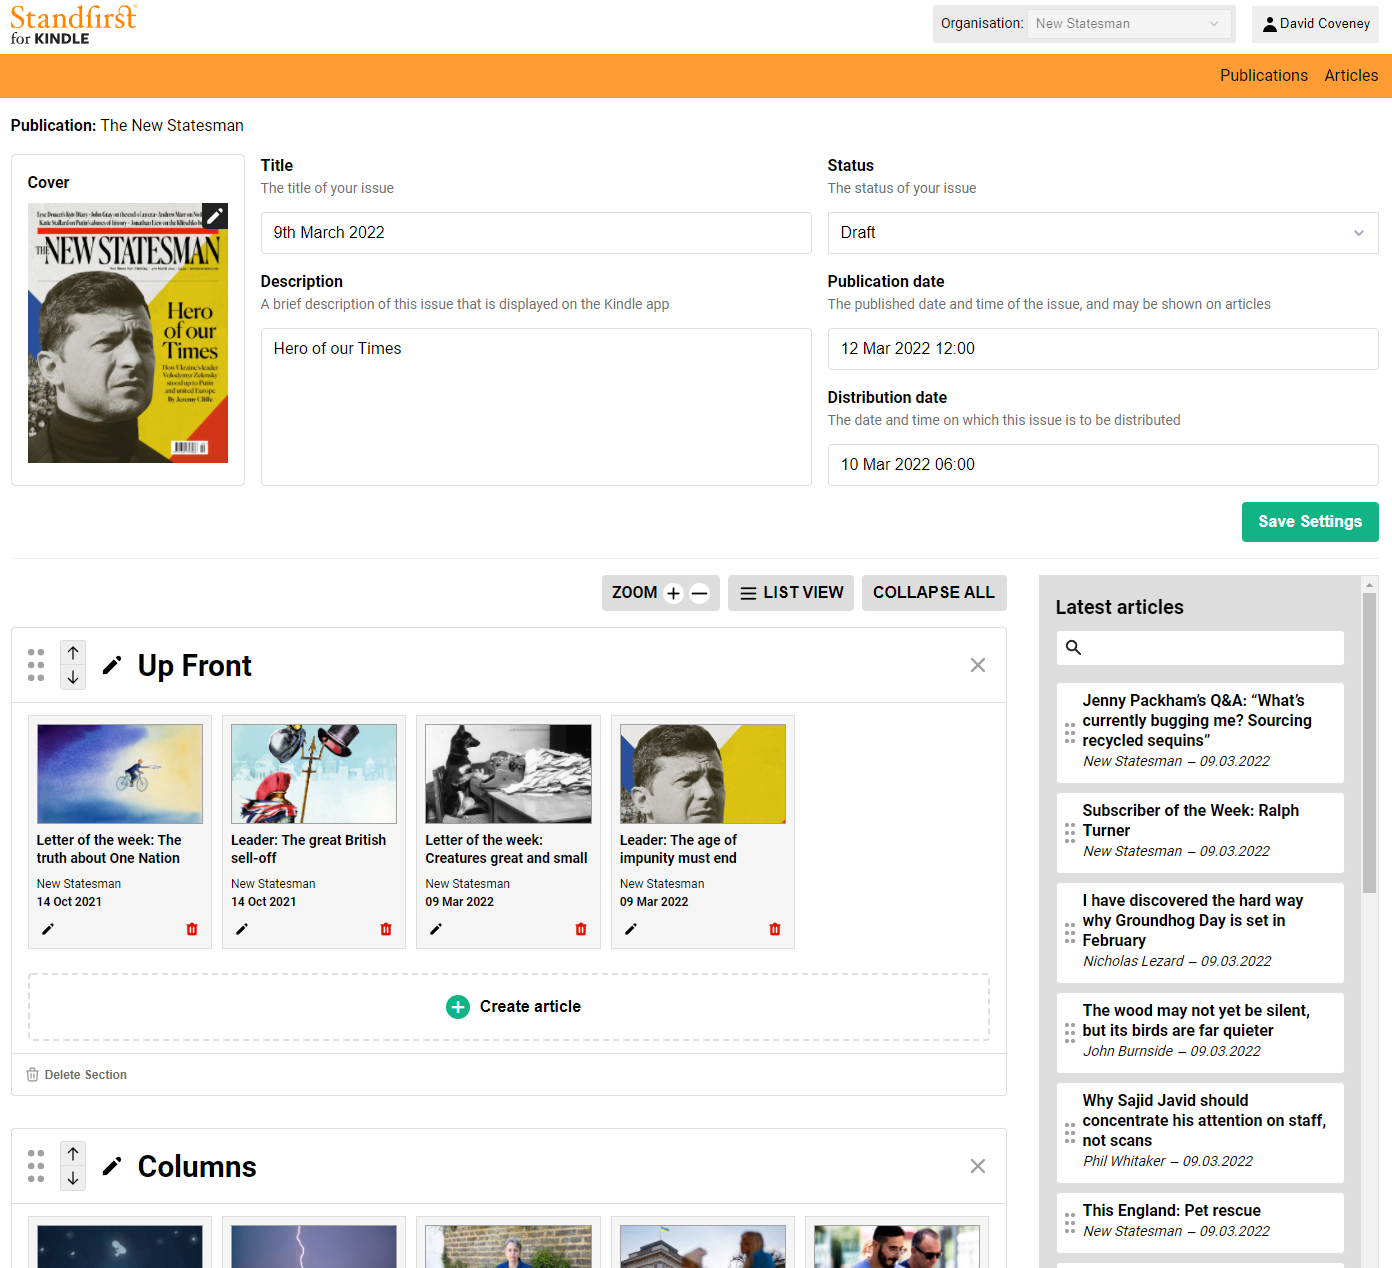Select 'Why Sajid Javid should concentrate' title

pyautogui.click(x=1204, y=1121)
